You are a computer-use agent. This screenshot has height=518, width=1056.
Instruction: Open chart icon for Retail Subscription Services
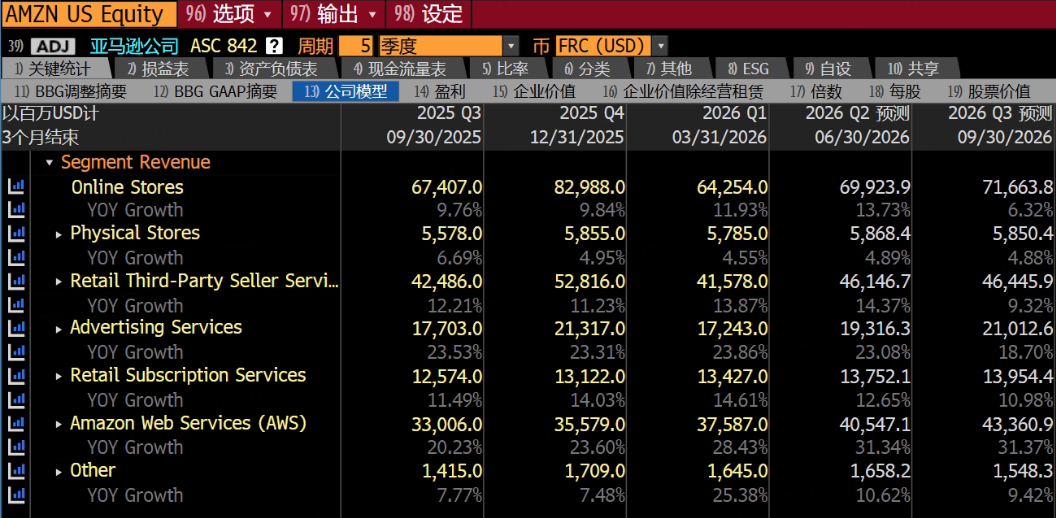pyautogui.click(x=15, y=375)
